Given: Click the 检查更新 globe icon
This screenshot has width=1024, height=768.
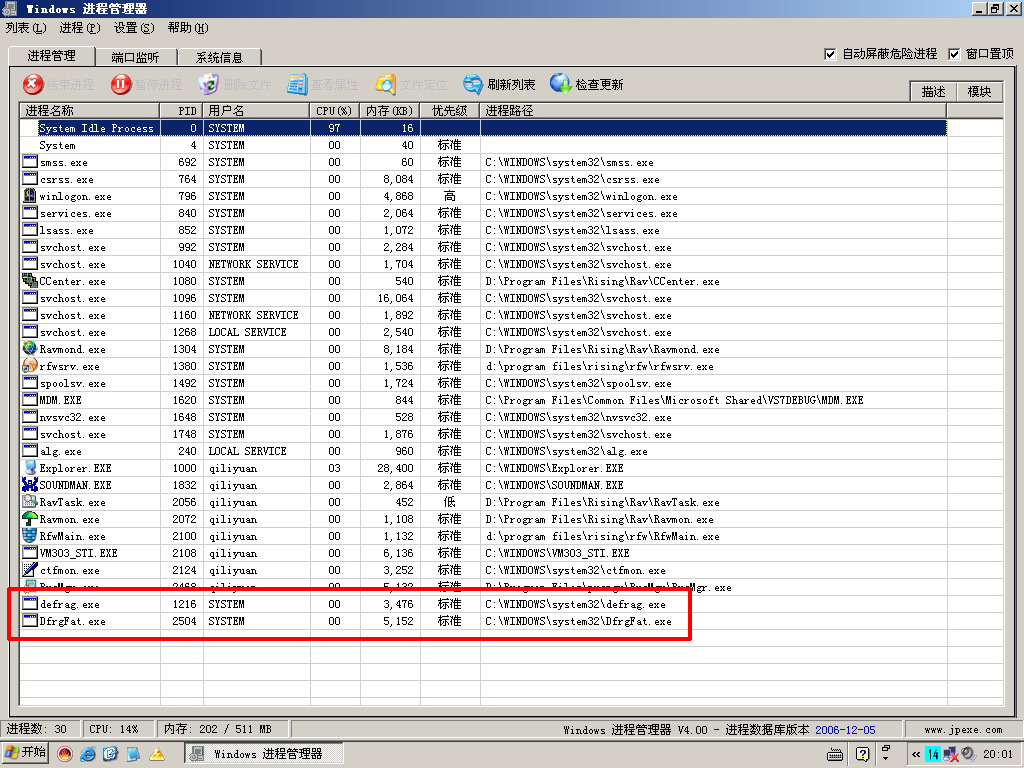Looking at the screenshot, I should pos(560,84).
